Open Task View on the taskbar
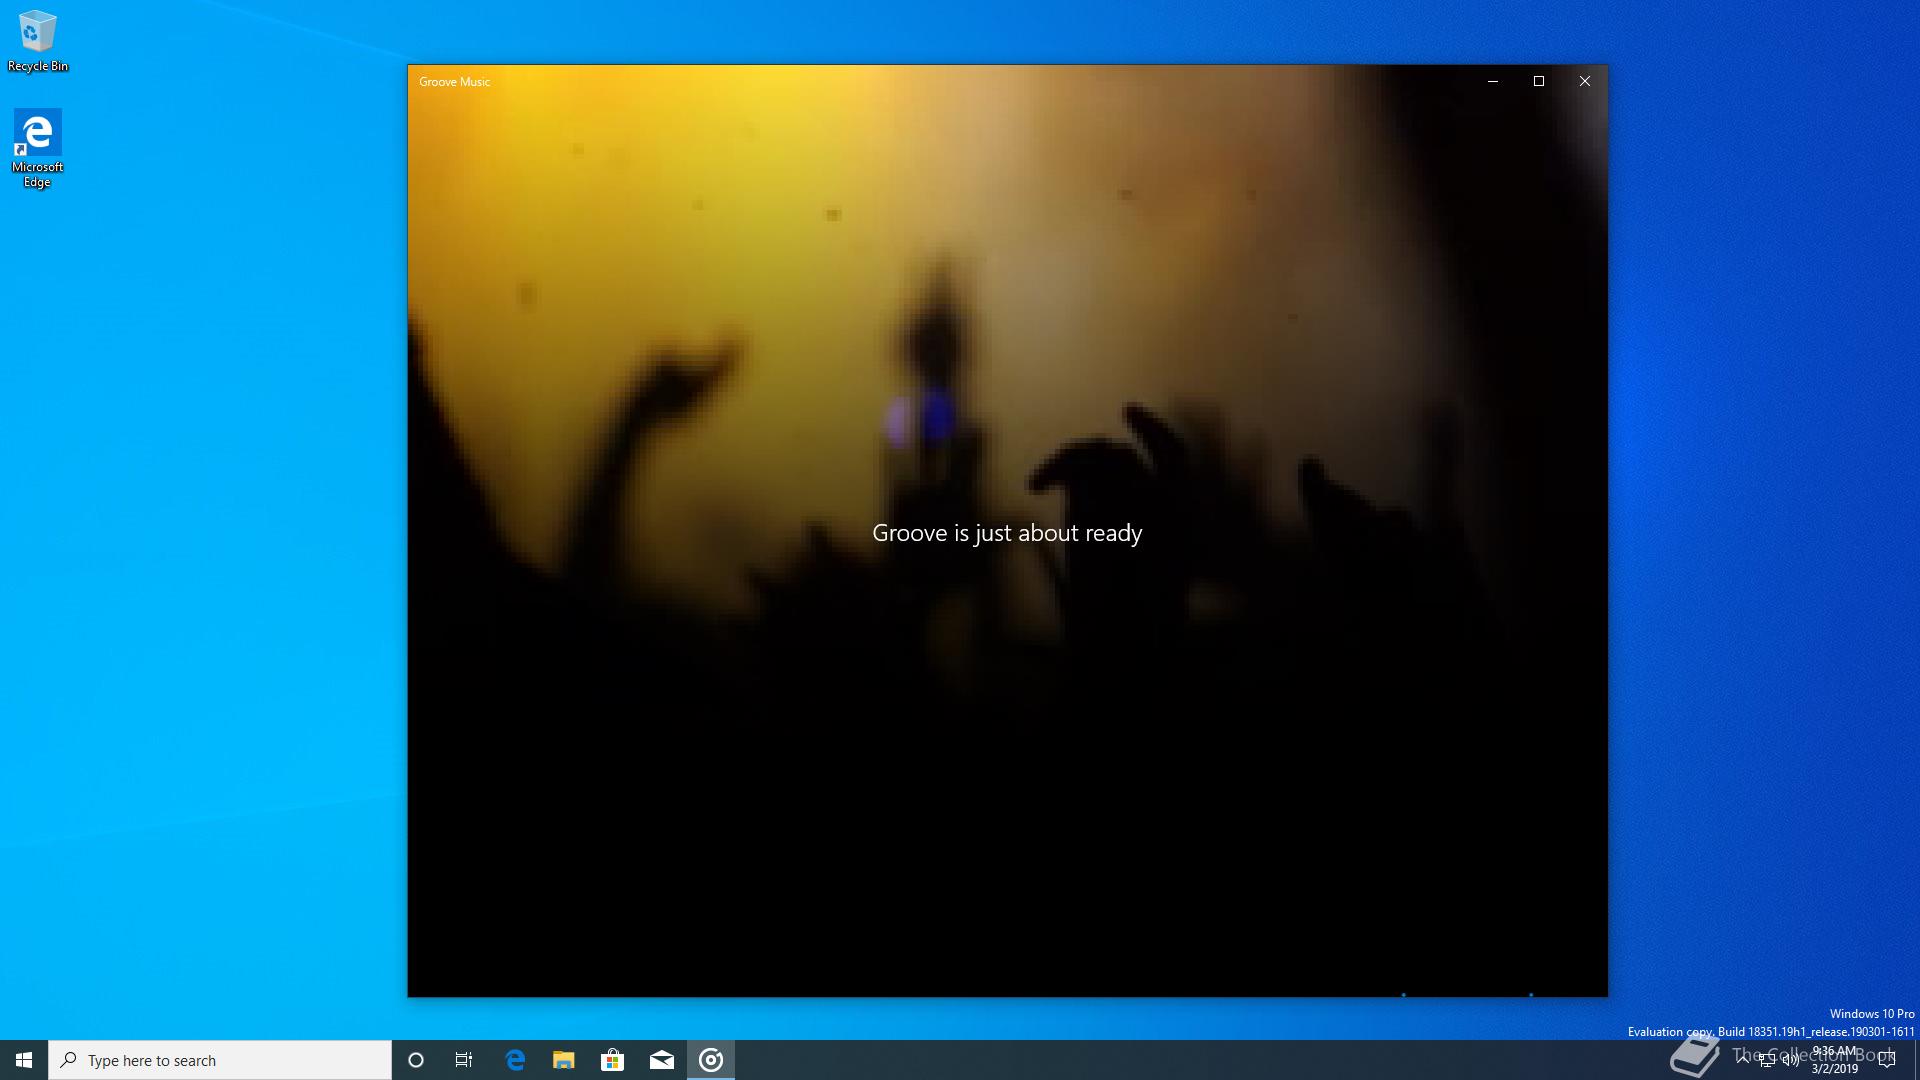This screenshot has width=1920, height=1080. (464, 1060)
